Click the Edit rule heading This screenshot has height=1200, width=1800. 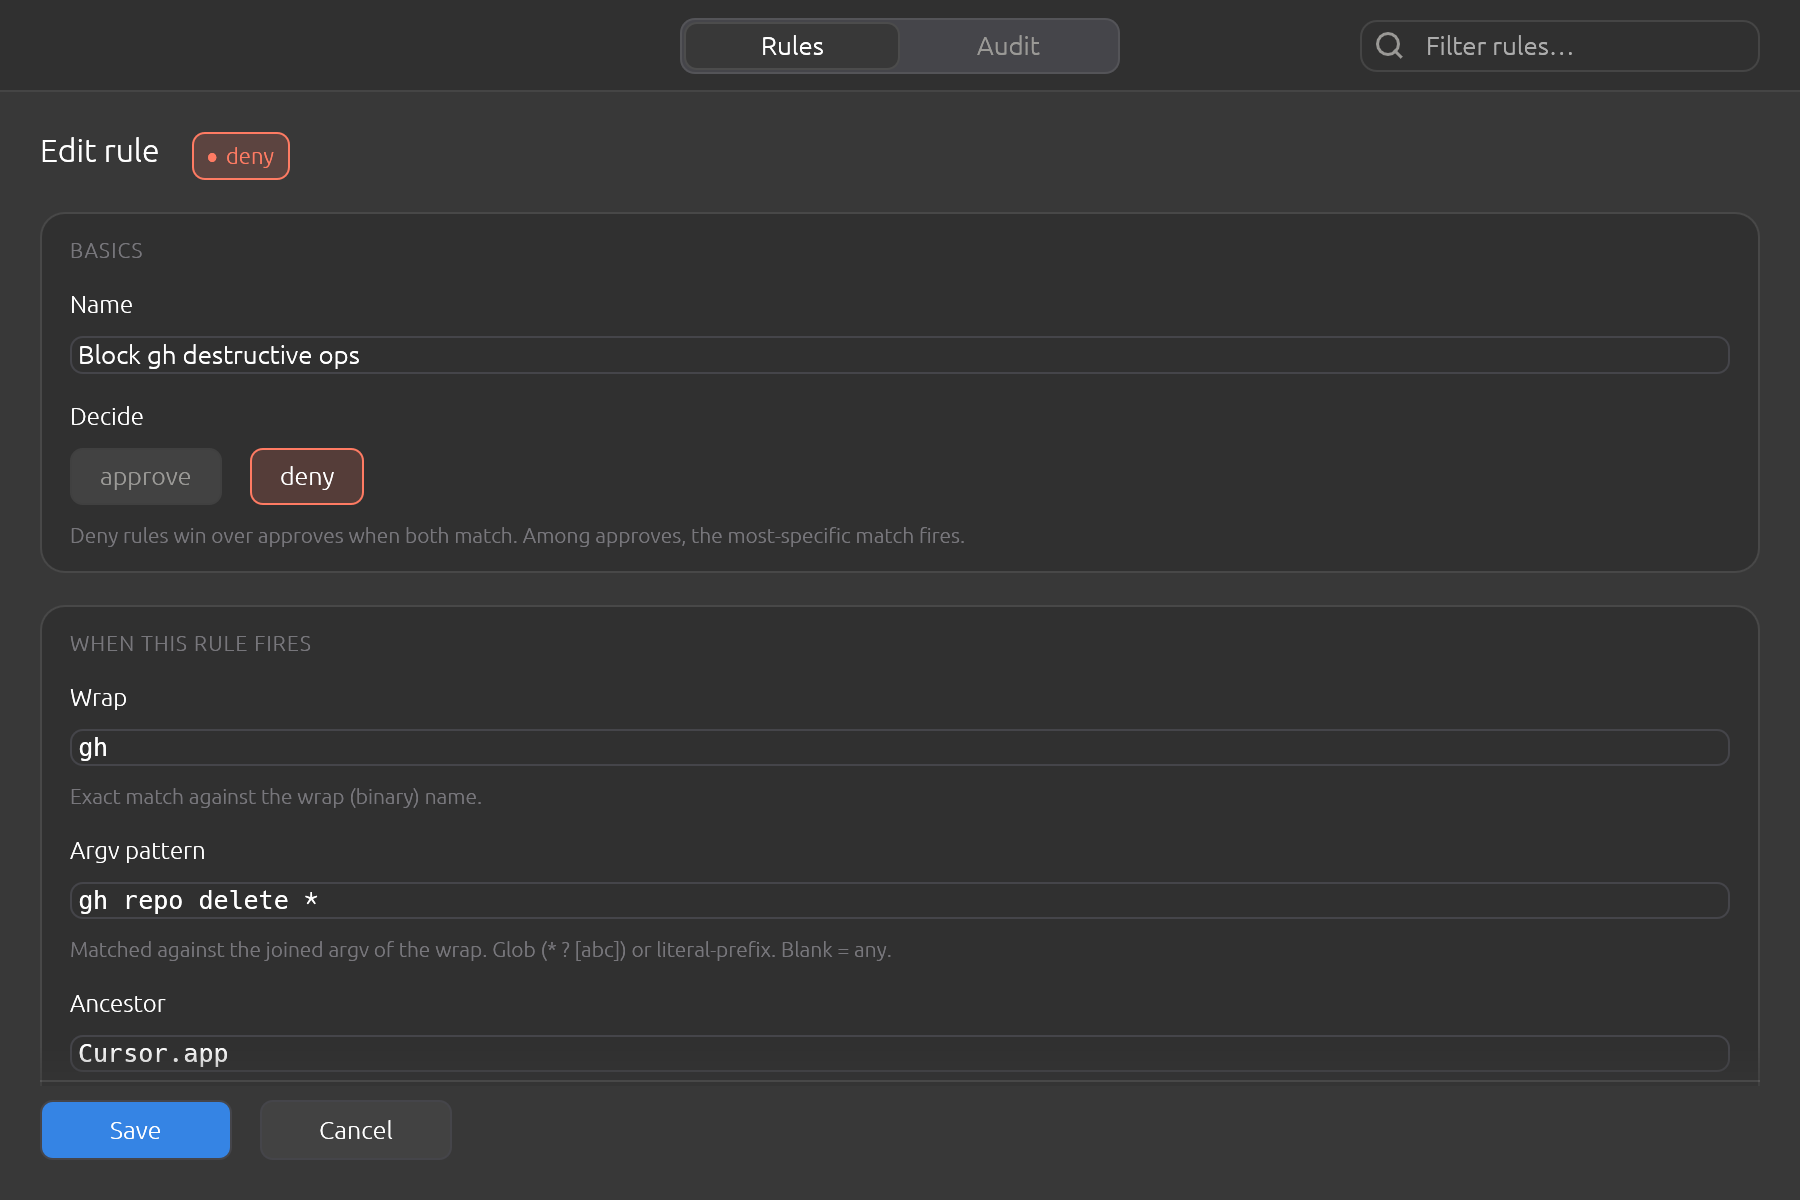(x=100, y=151)
